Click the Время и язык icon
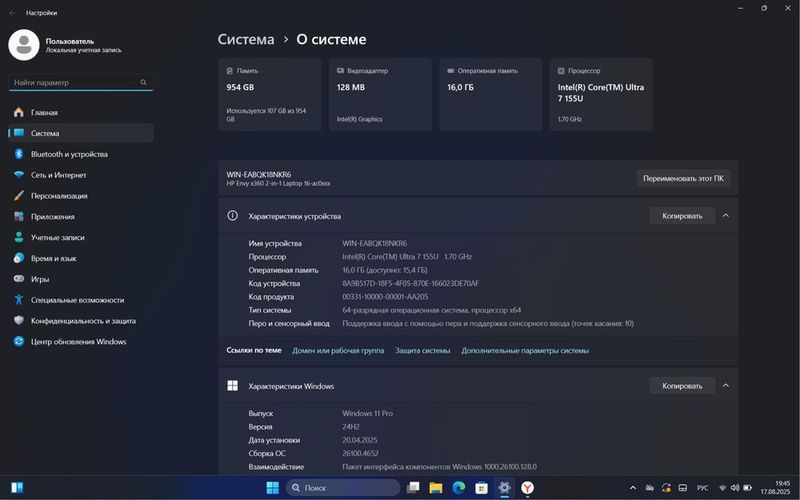The image size is (800, 500). coord(19,258)
